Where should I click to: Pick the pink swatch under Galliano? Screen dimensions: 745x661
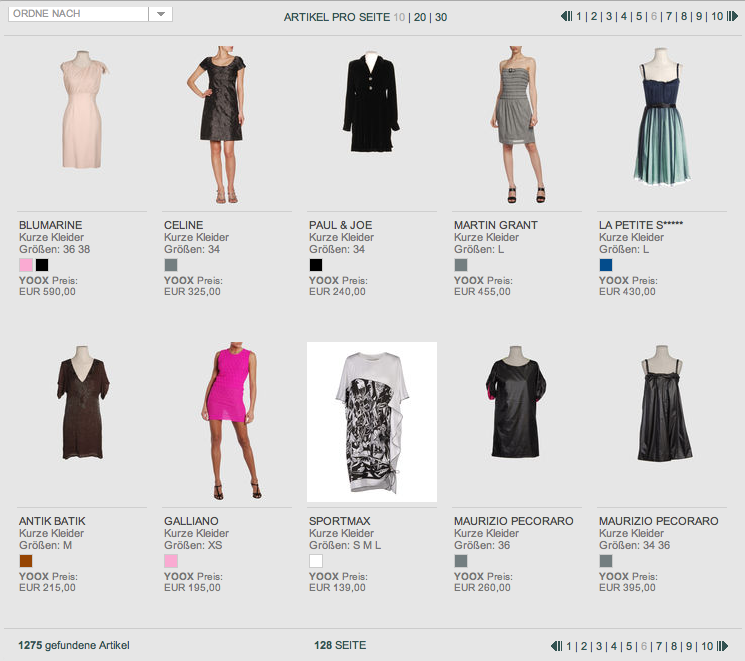coord(171,561)
